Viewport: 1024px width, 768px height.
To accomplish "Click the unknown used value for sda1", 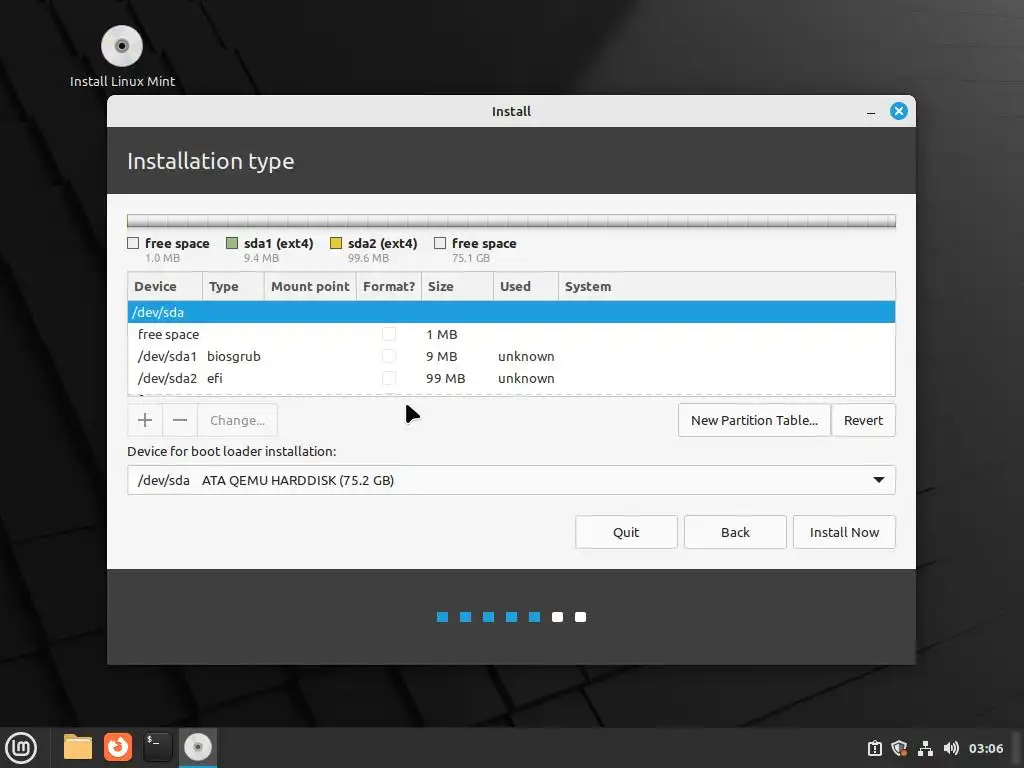I will pyautogui.click(x=526, y=357).
